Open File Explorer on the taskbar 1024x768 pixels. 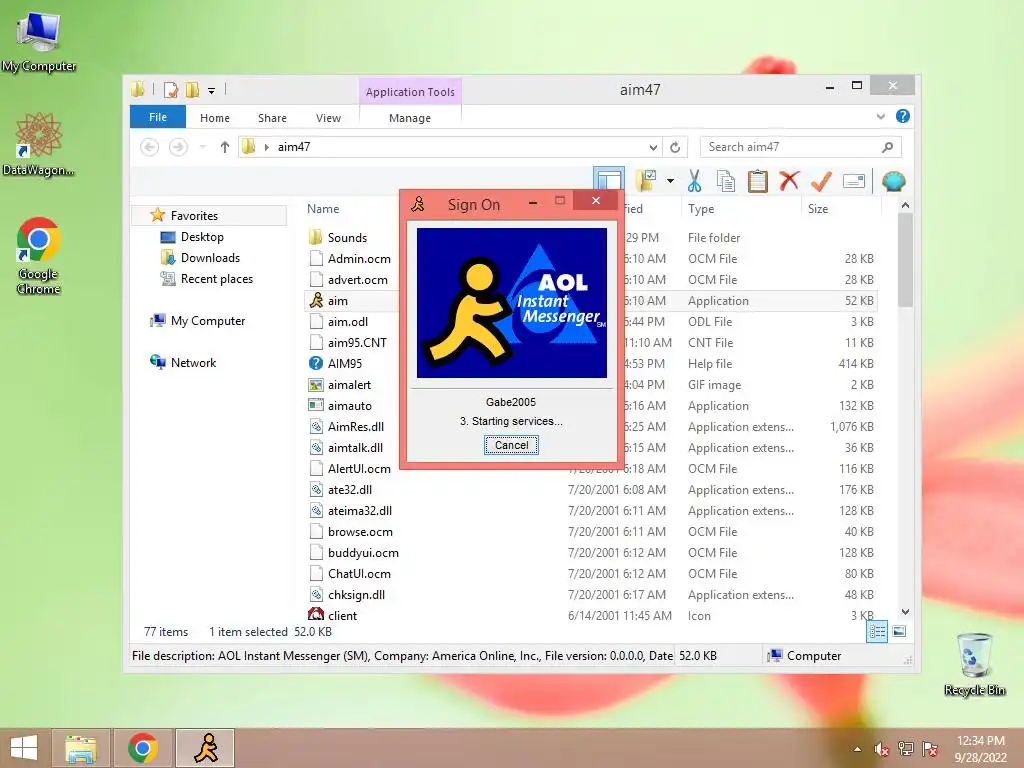pyautogui.click(x=81, y=748)
